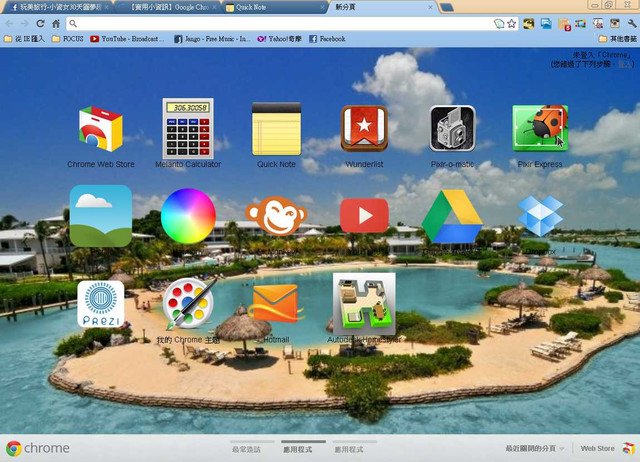Go back with the back arrow

tap(9, 23)
